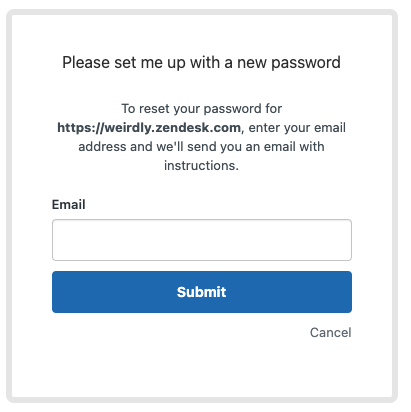Cancel the password reset form
The width and height of the screenshot is (411, 412).
[x=330, y=332]
